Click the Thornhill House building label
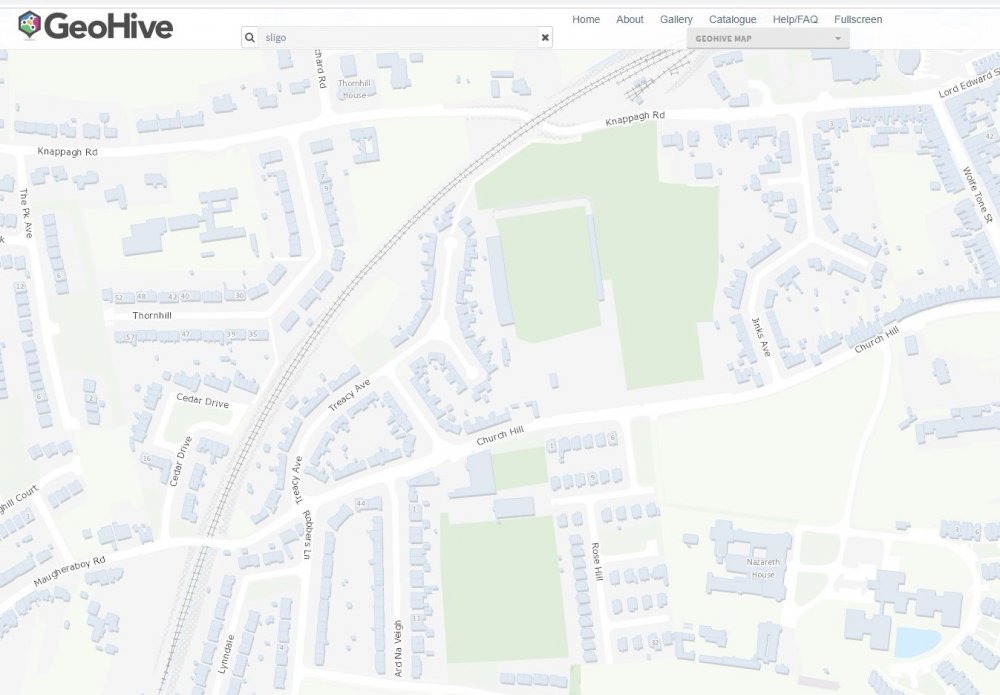Viewport: 1000px width, 695px height. click(x=355, y=90)
